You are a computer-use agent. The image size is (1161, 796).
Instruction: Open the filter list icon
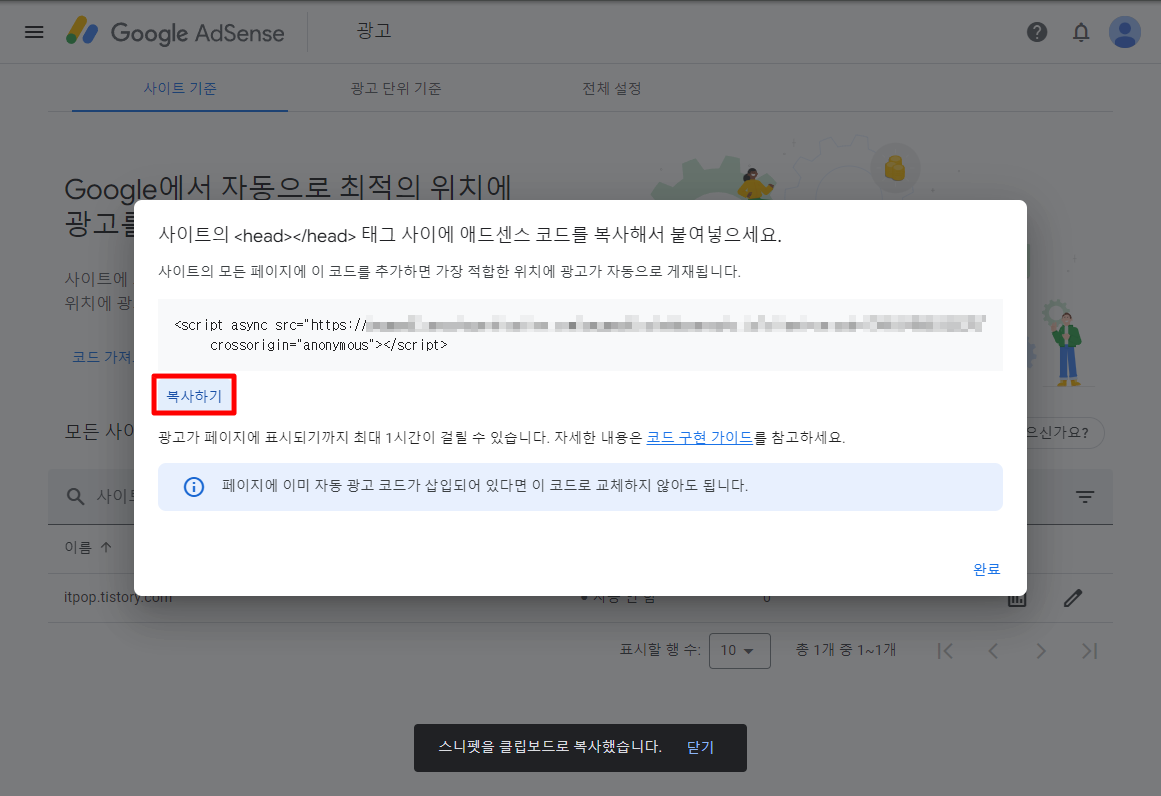coord(1085,497)
